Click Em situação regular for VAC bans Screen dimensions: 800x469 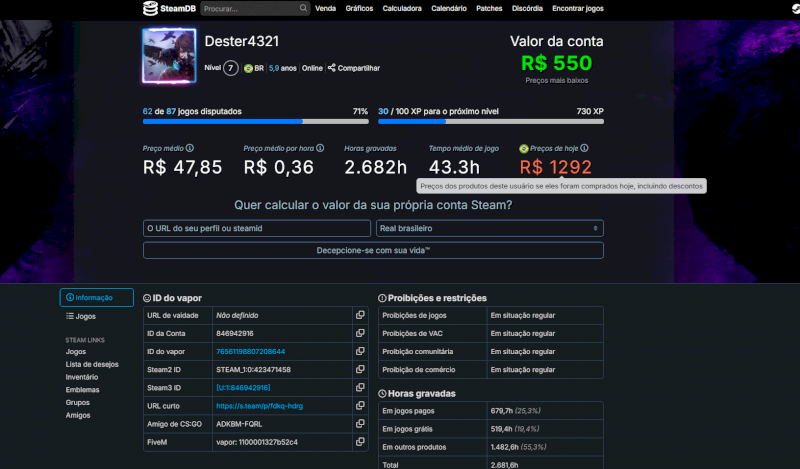[523, 333]
